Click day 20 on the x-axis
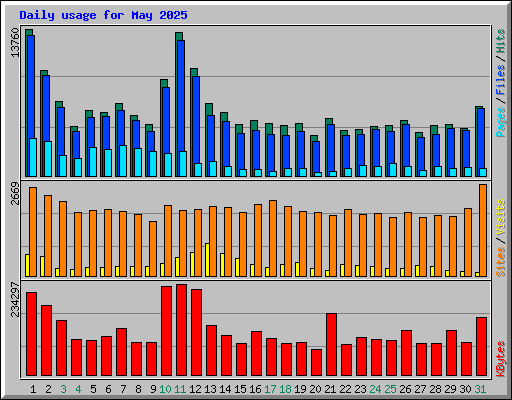This screenshot has height=400, width=512. (x=315, y=389)
